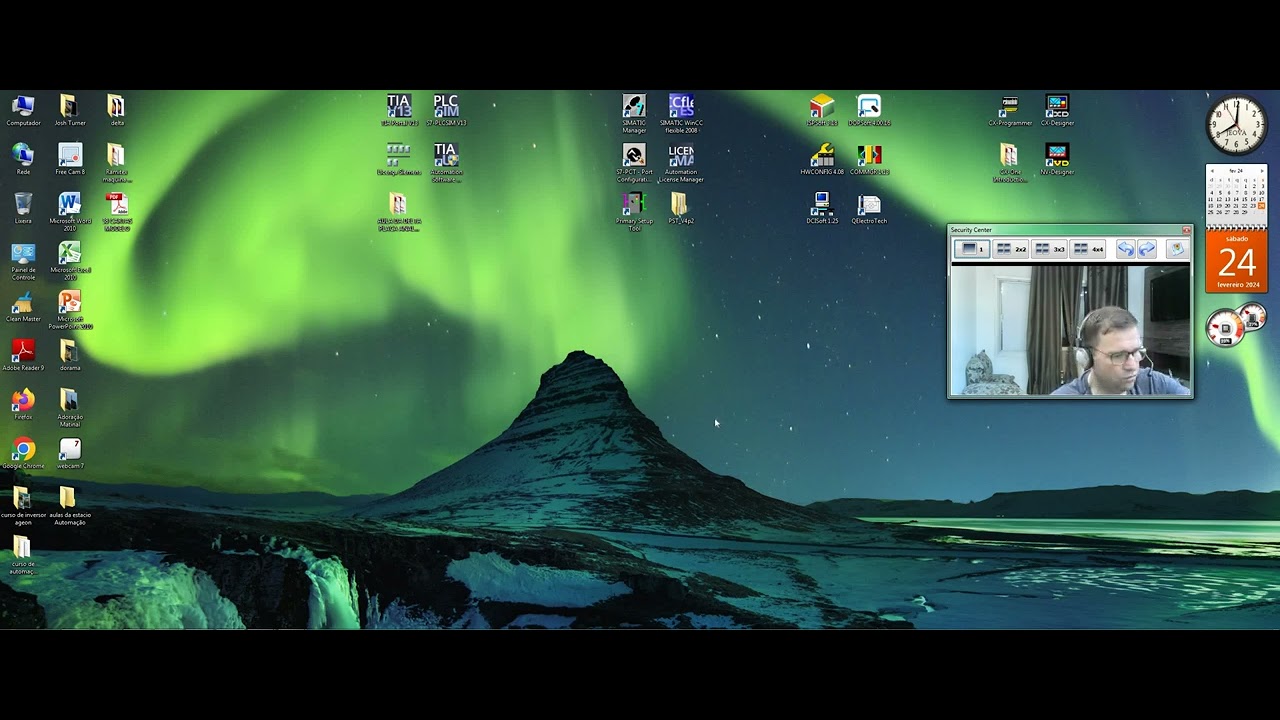This screenshot has width=1280, height=720.
Task: Open the Lixeira recycle bin
Action: pyautogui.click(x=23, y=208)
